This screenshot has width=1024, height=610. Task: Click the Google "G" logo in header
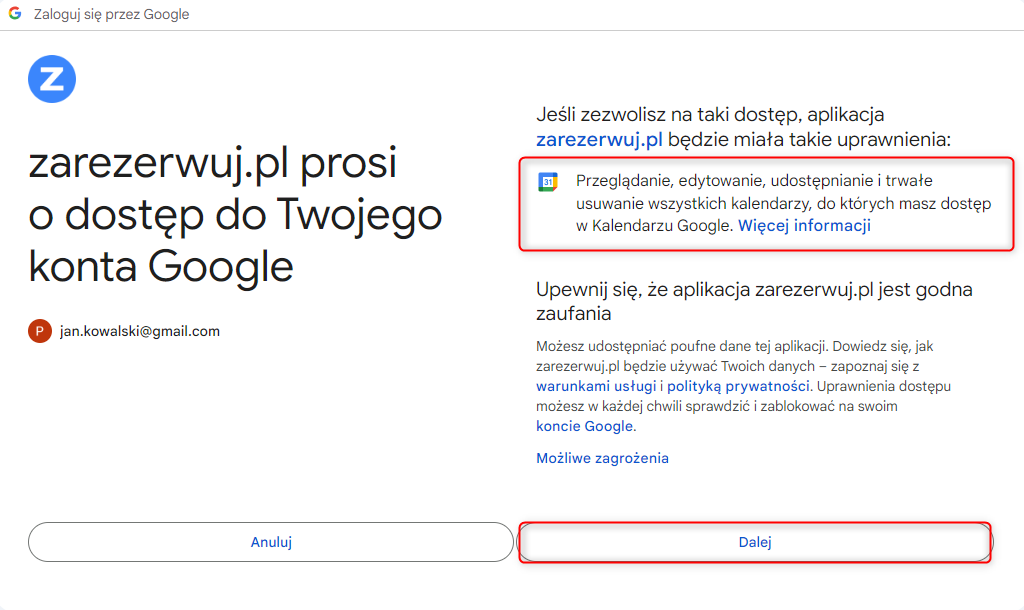click(15, 13)
